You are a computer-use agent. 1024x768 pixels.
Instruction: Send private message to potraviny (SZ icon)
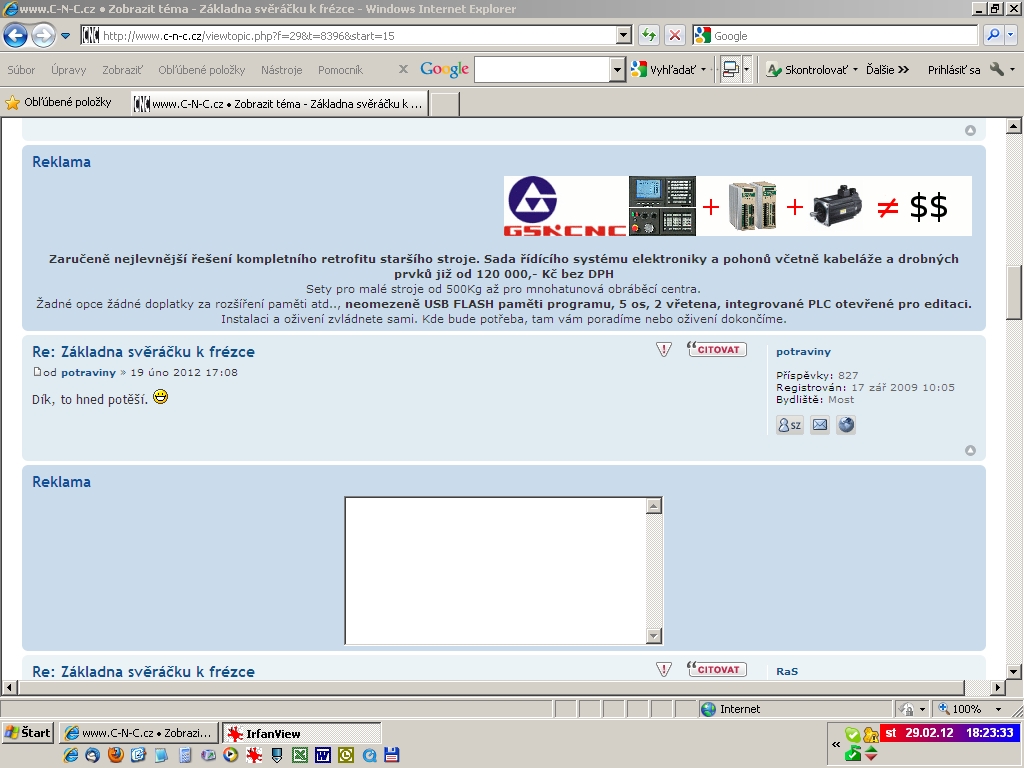point(790,425)
